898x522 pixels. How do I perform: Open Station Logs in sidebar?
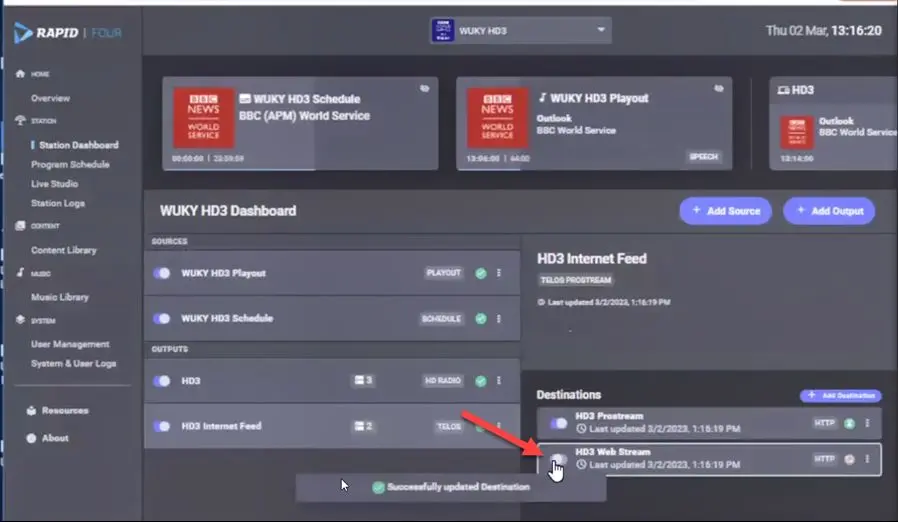click(x=58, y=203)
